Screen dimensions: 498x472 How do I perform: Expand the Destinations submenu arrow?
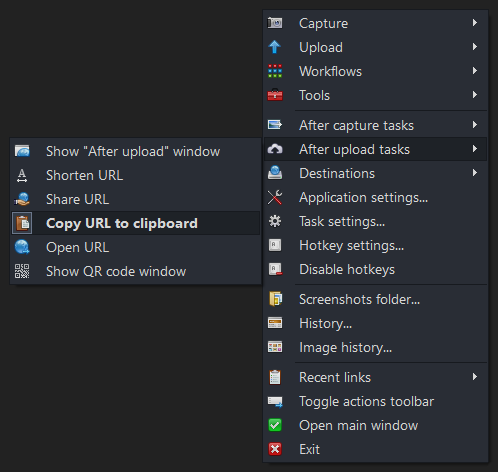click(475, 173)
